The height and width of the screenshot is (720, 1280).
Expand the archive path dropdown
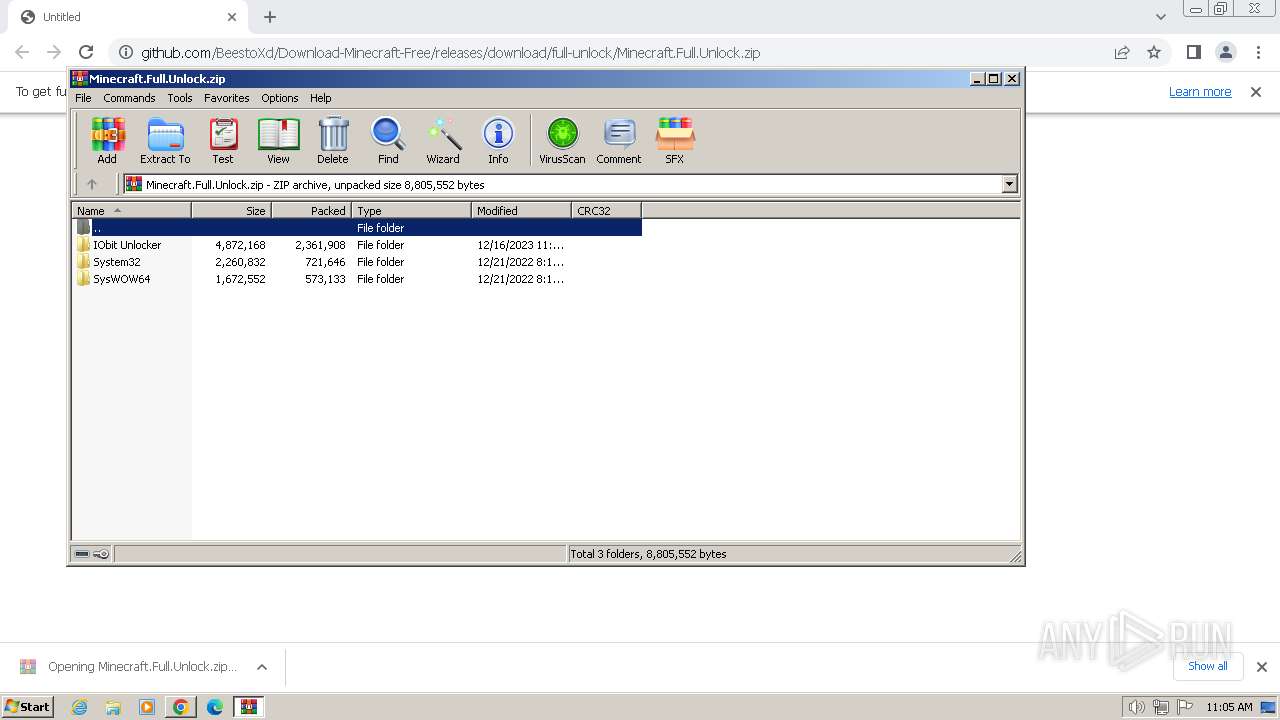[x=1009, y=184]
